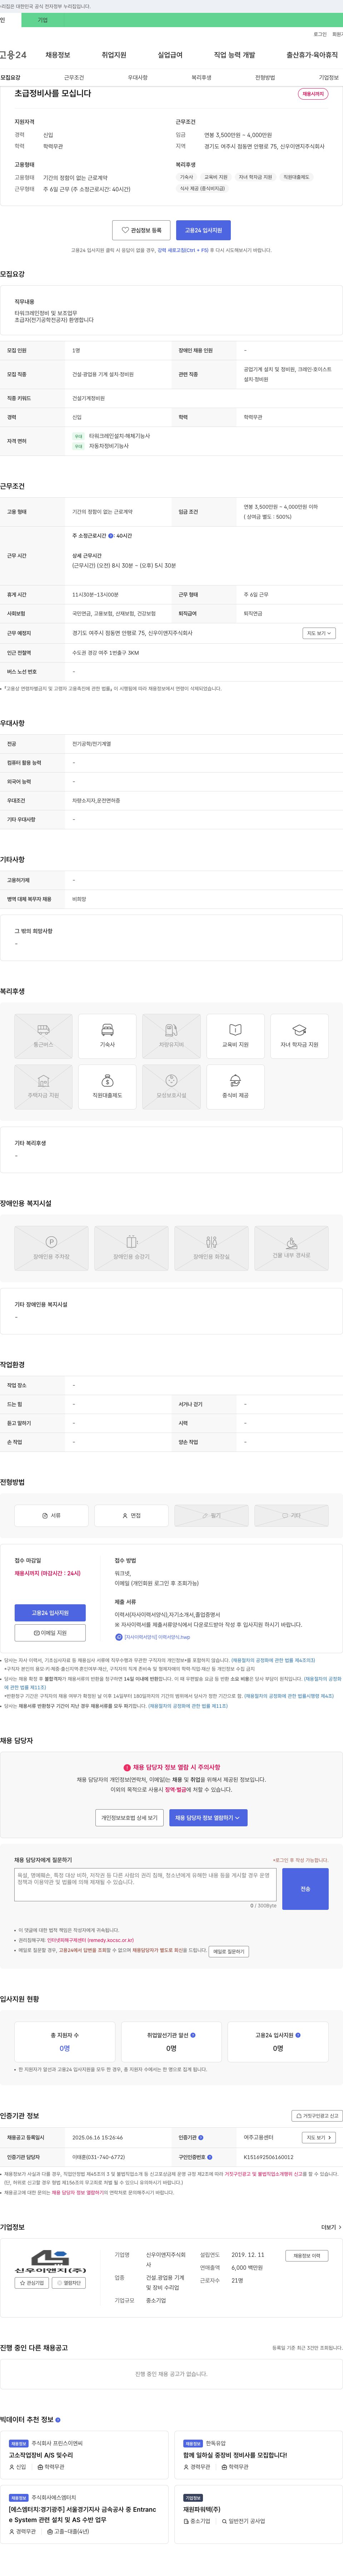Jump to 근무조건 section tab
Screen dimensions: 343x2576
[74, 77]
